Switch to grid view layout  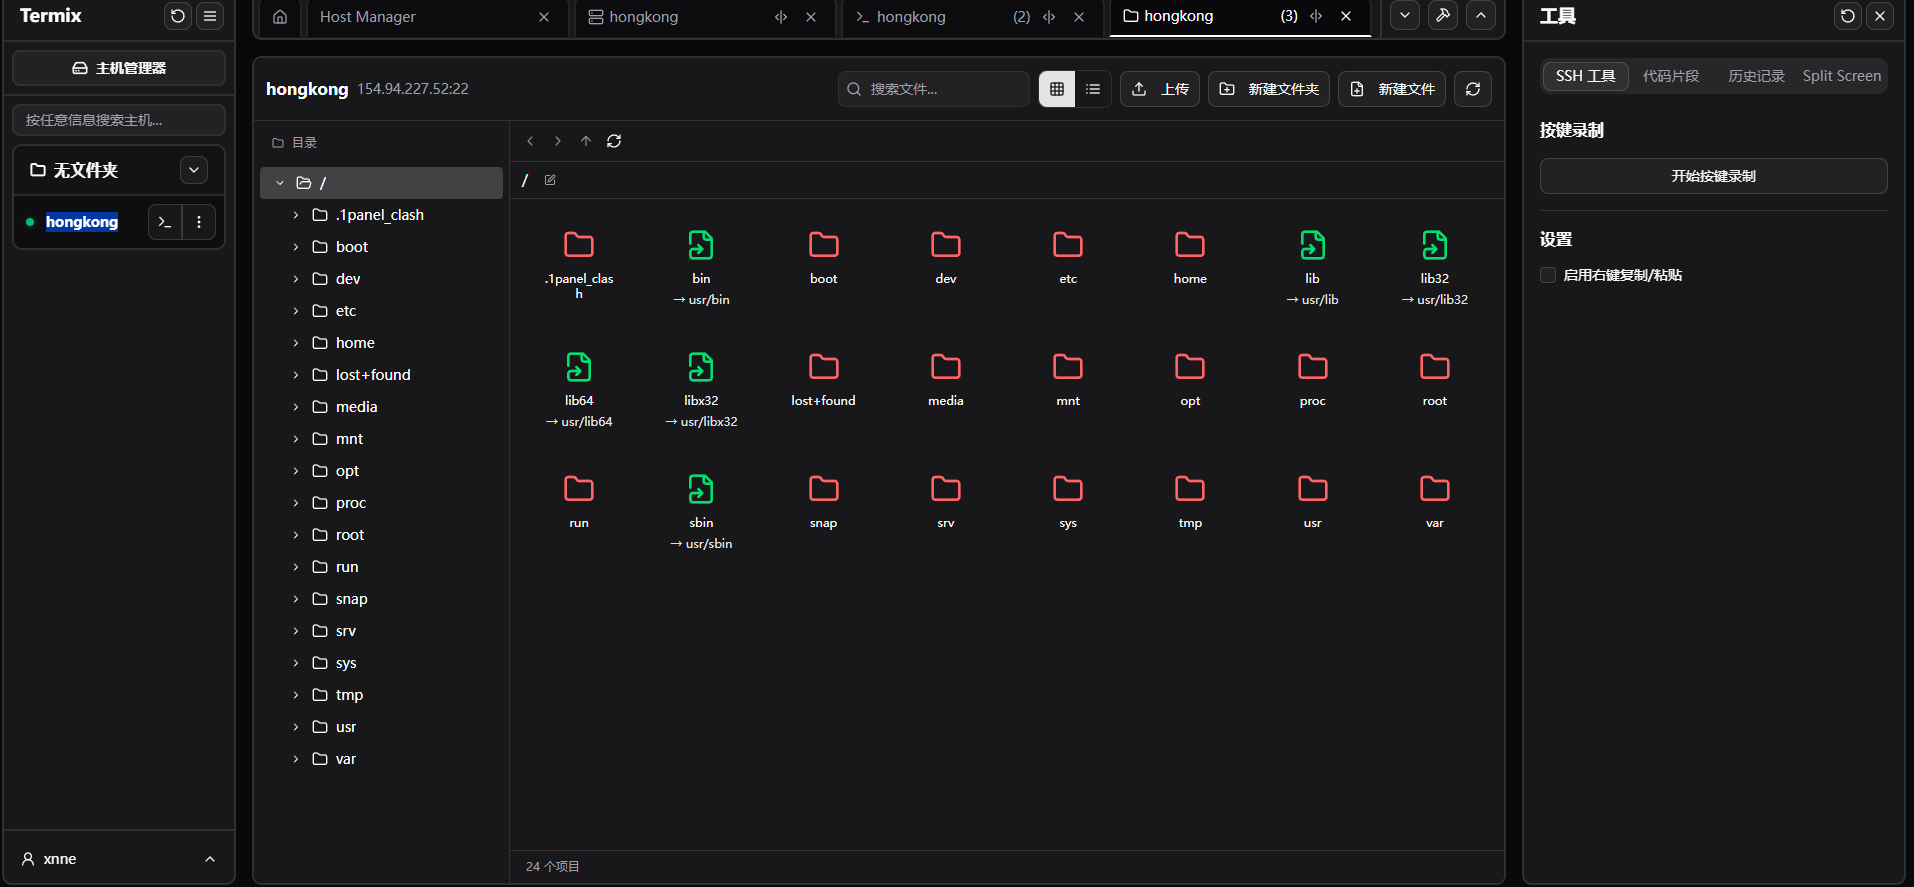point(1057,89)
